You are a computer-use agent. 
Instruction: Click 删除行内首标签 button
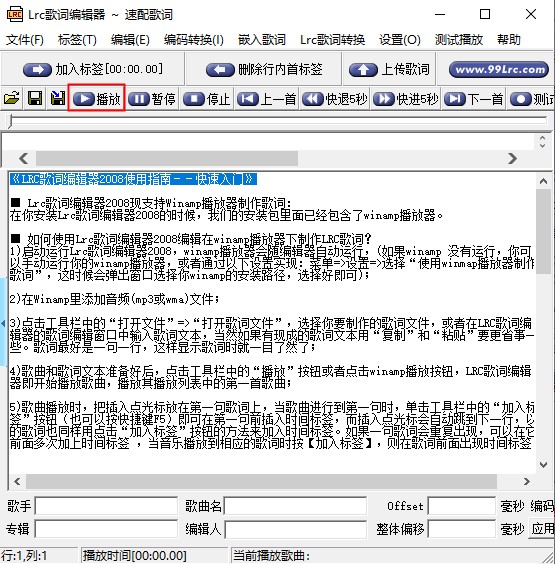click(x=264, y=69)
